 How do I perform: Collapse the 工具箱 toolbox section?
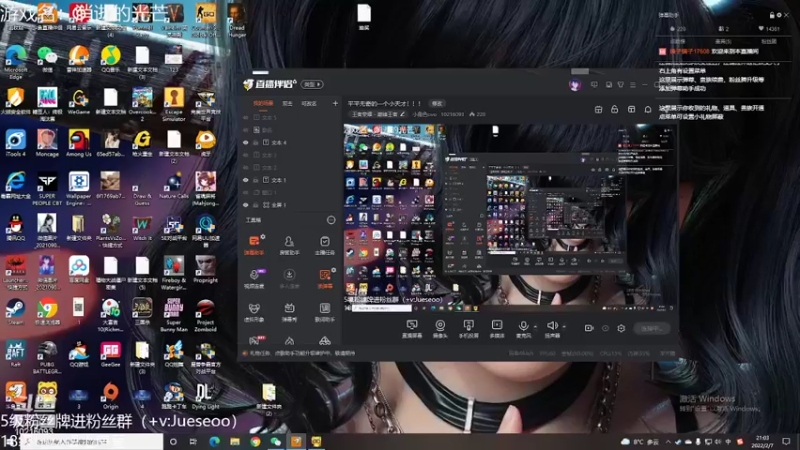pos(331,220)
